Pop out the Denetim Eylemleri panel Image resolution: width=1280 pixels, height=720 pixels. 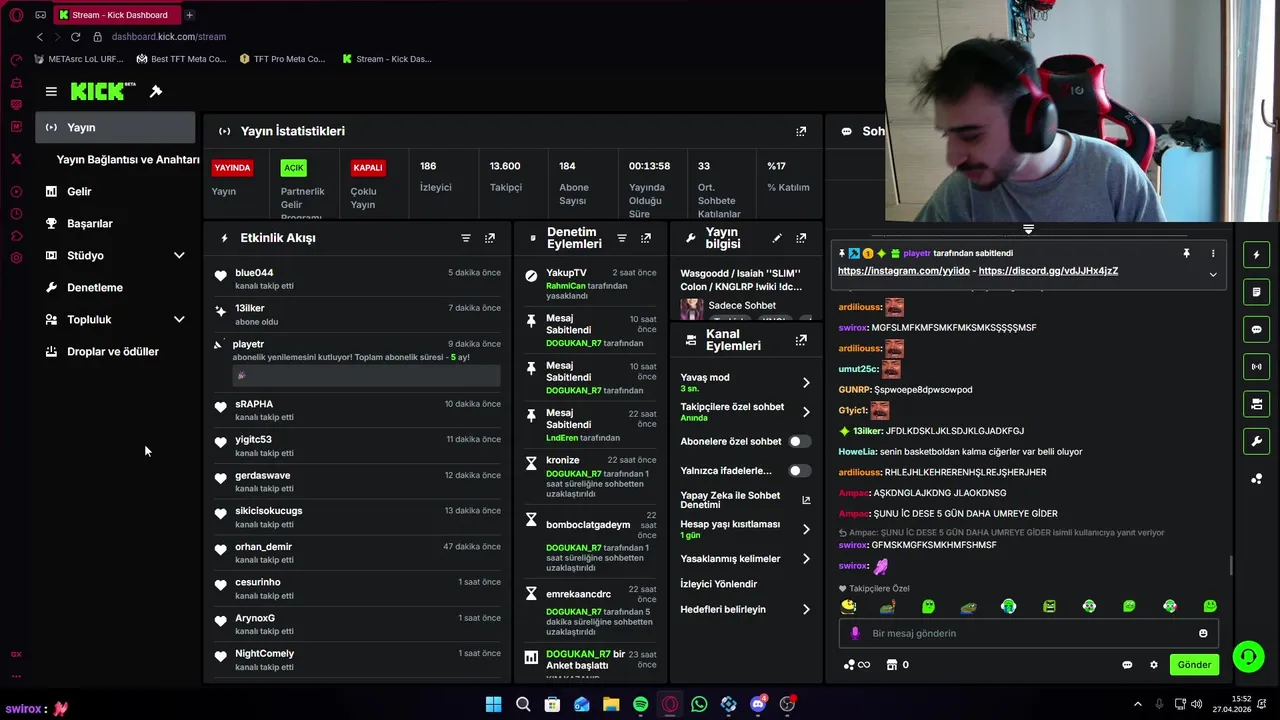click(x=646, y=238)
